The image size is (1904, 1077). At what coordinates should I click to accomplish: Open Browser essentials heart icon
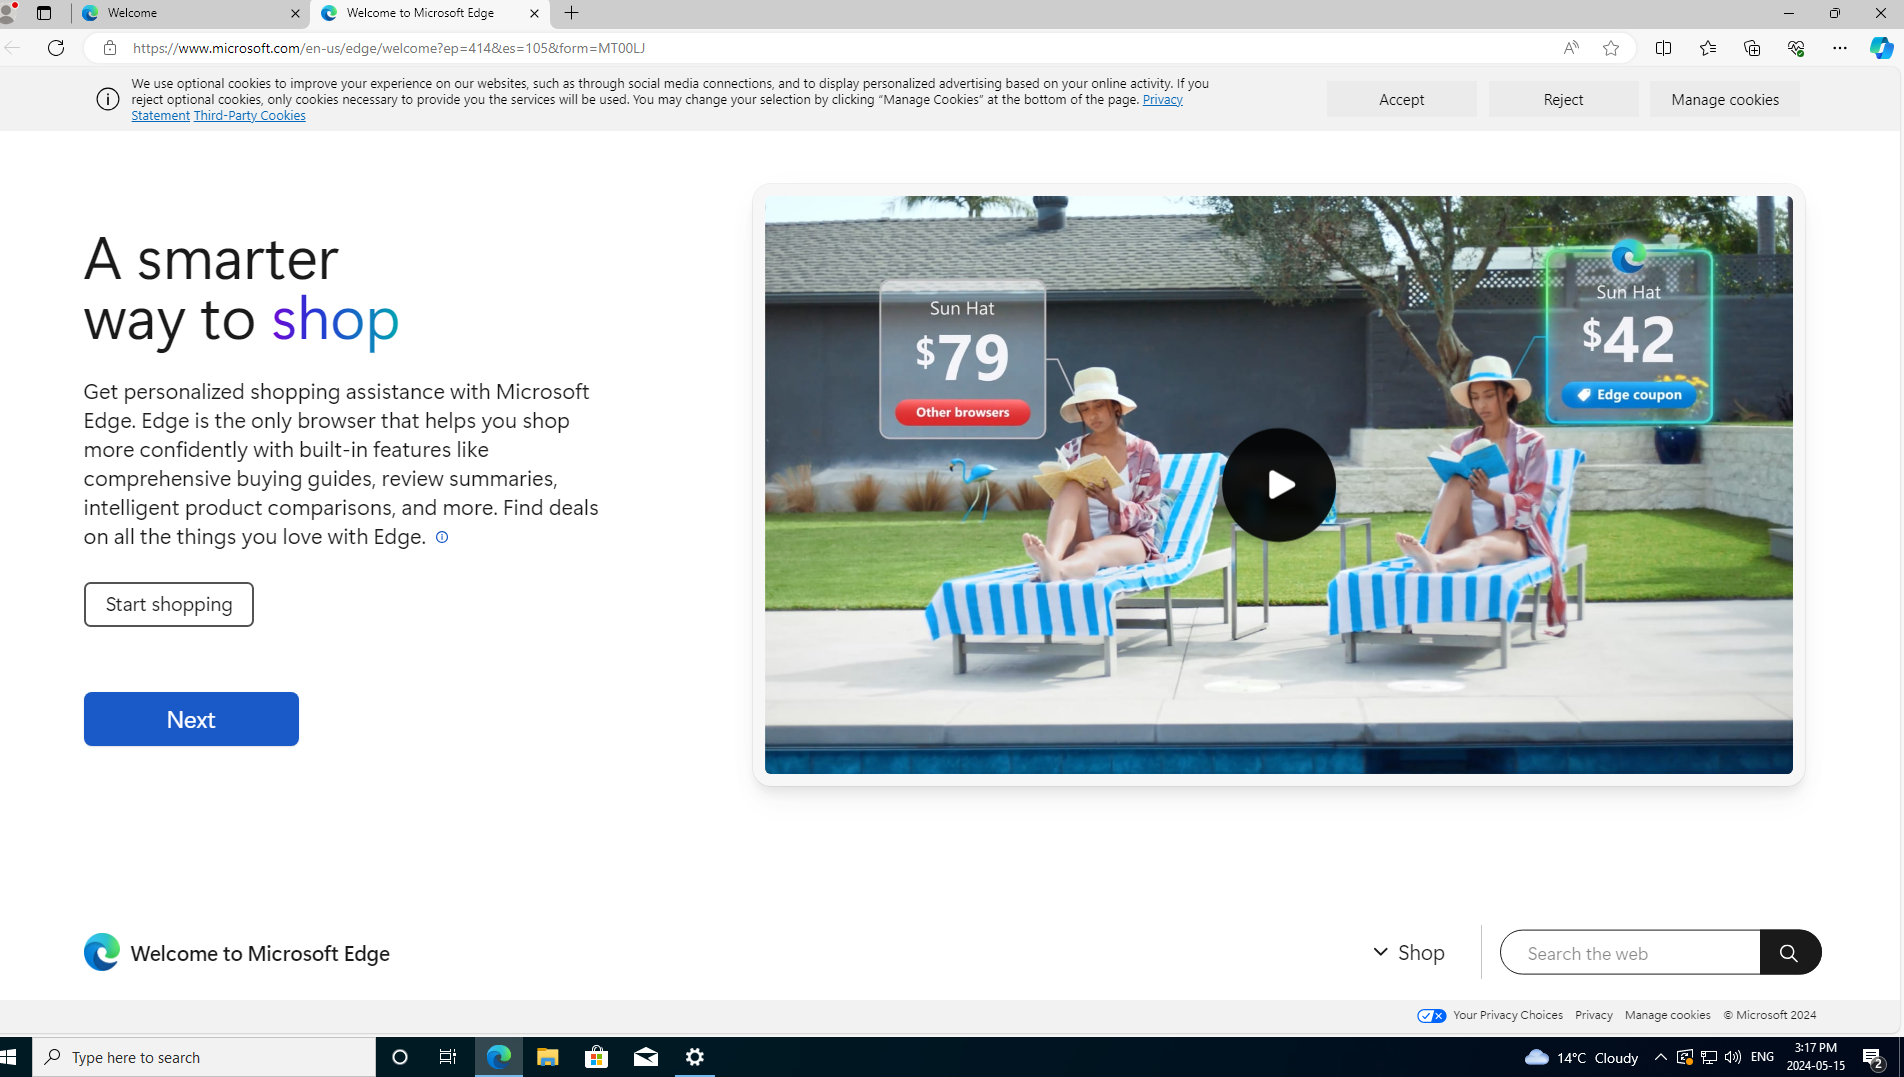tap(1795, 48)
